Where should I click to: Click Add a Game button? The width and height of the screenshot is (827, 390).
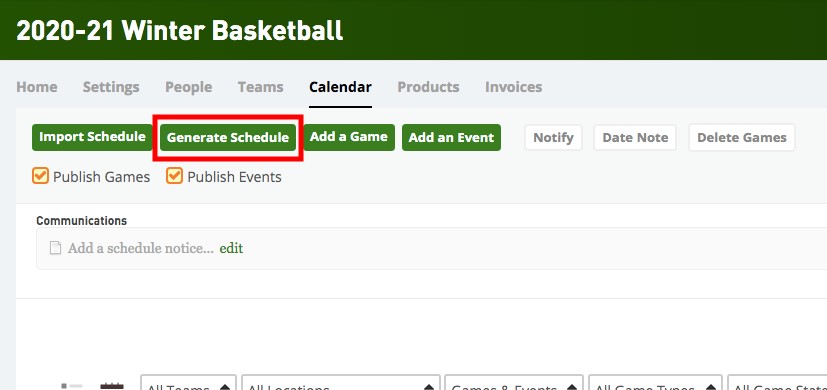[x=349, y=137]
